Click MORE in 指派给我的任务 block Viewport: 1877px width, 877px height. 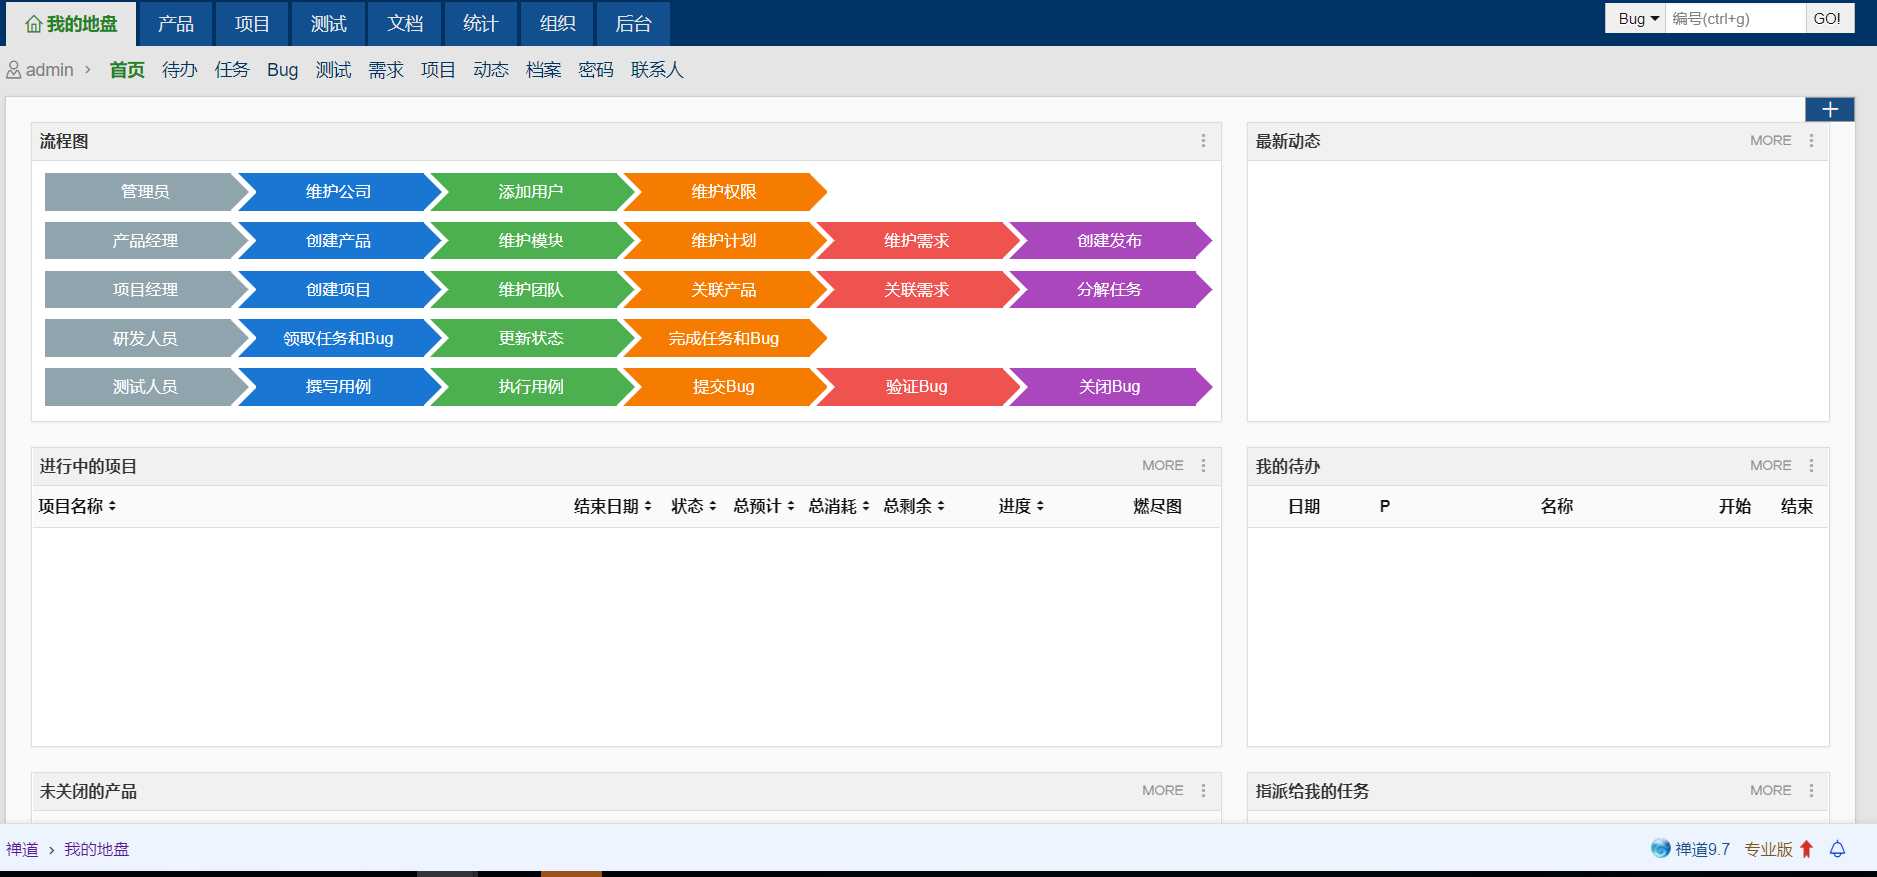click(1770, 791)
